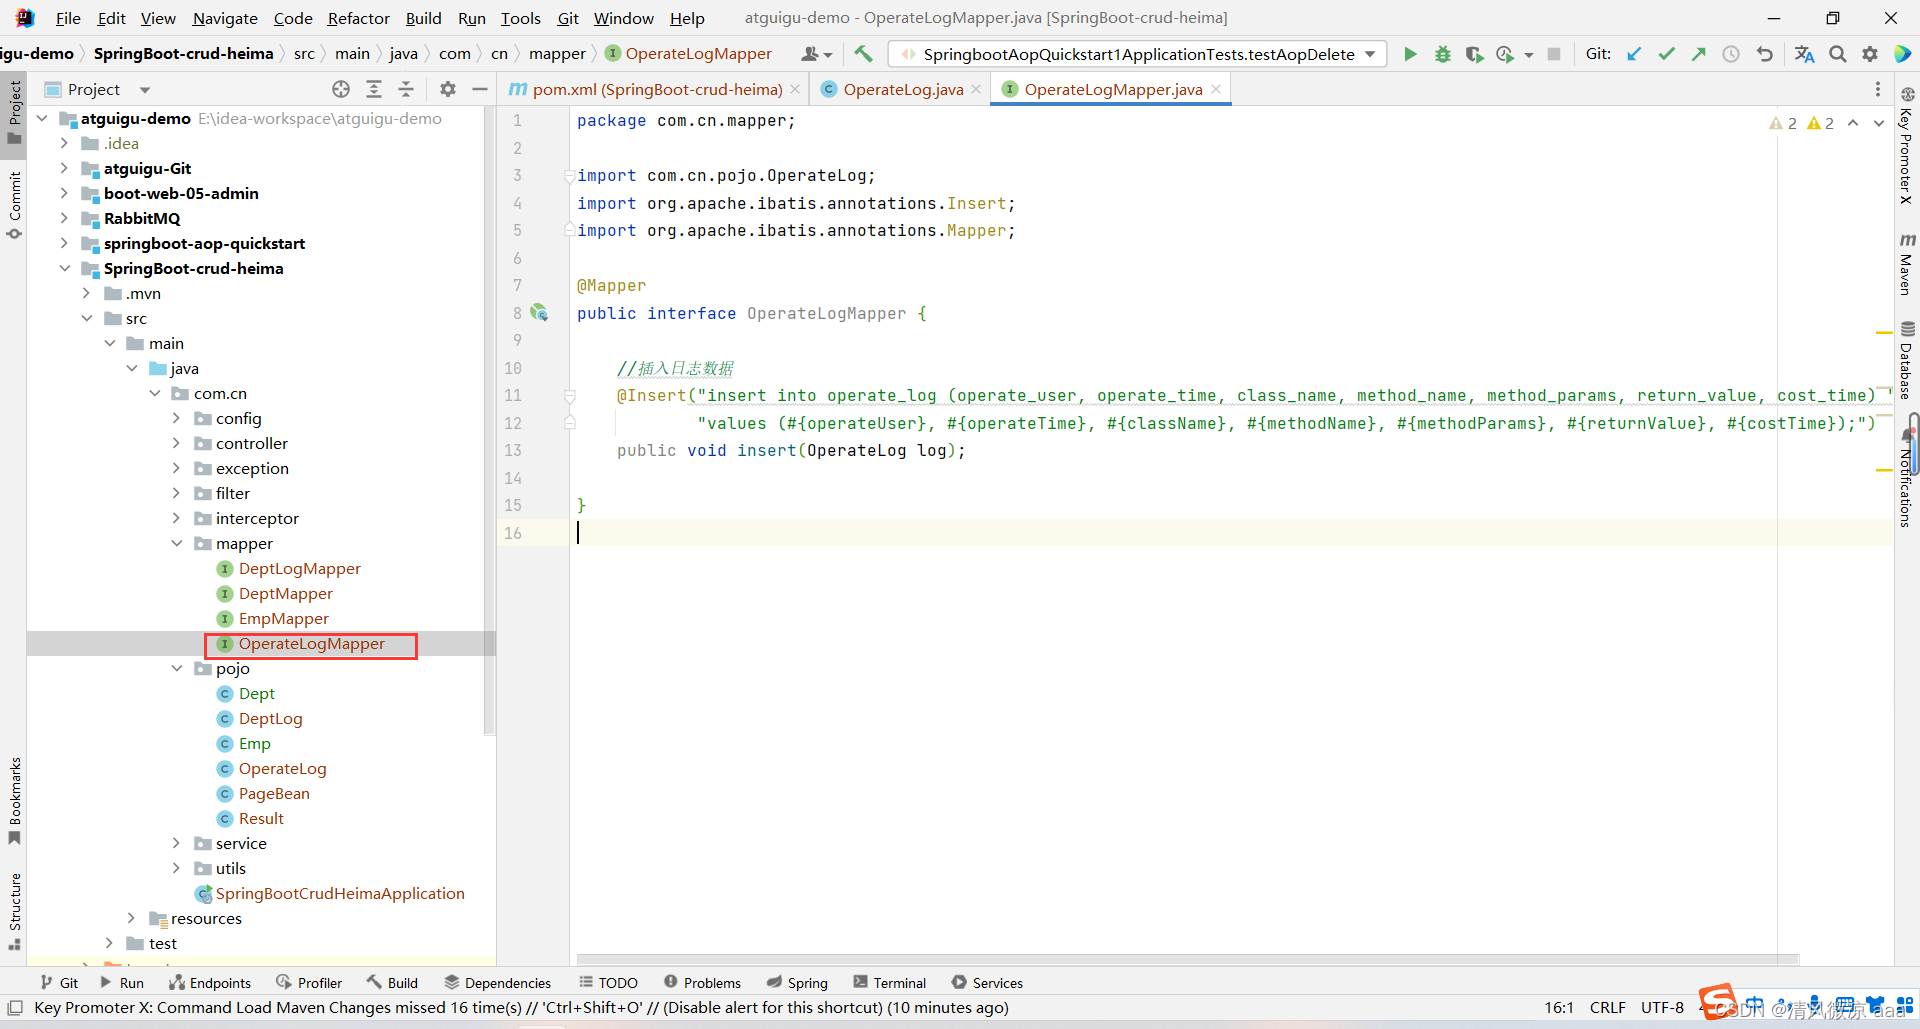1920x1029 pixels.
Task: Open the Navigate menu
Action: click(x=225, y=18)
